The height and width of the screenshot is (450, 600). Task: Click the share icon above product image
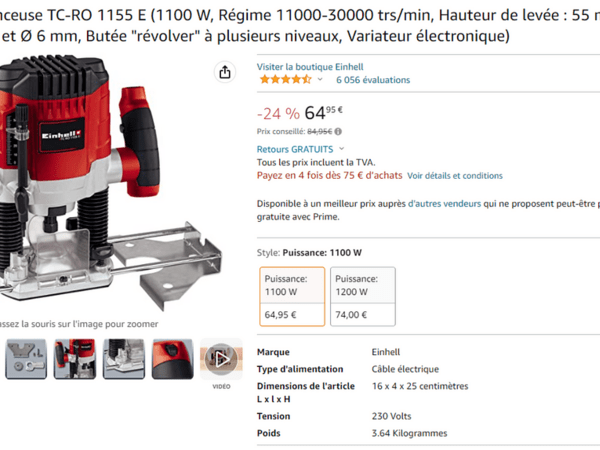click(x=225, y=72)
